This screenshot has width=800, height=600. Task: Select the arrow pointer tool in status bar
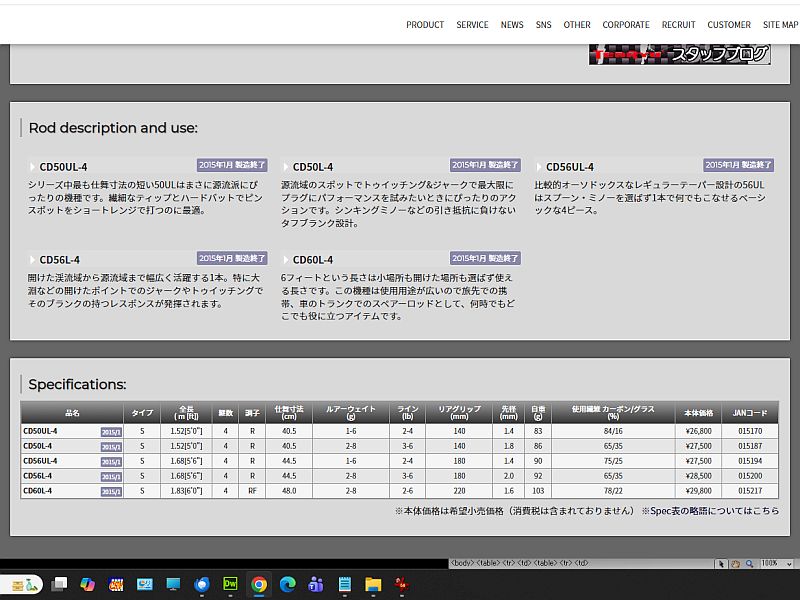[720, 564]
